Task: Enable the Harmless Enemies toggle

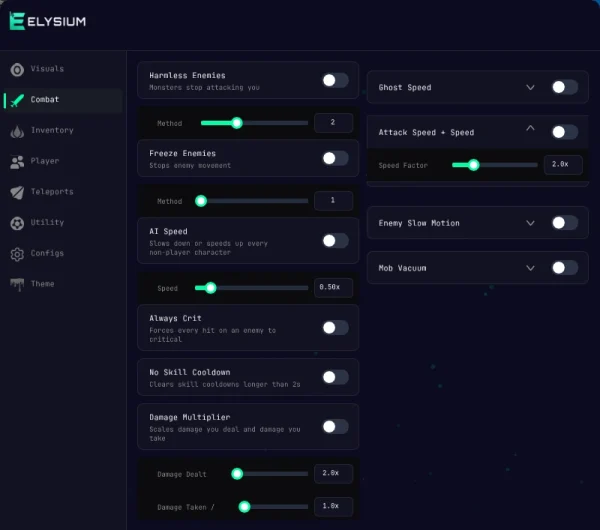Action: pos(335,80)
